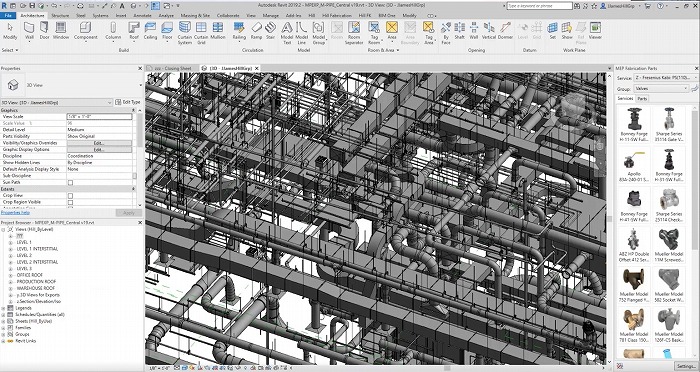Click Edit button for Visibility/Graphics Overrides
This screenshot has width=700, height=372.
pyautogui.click(x=99, y=143)
